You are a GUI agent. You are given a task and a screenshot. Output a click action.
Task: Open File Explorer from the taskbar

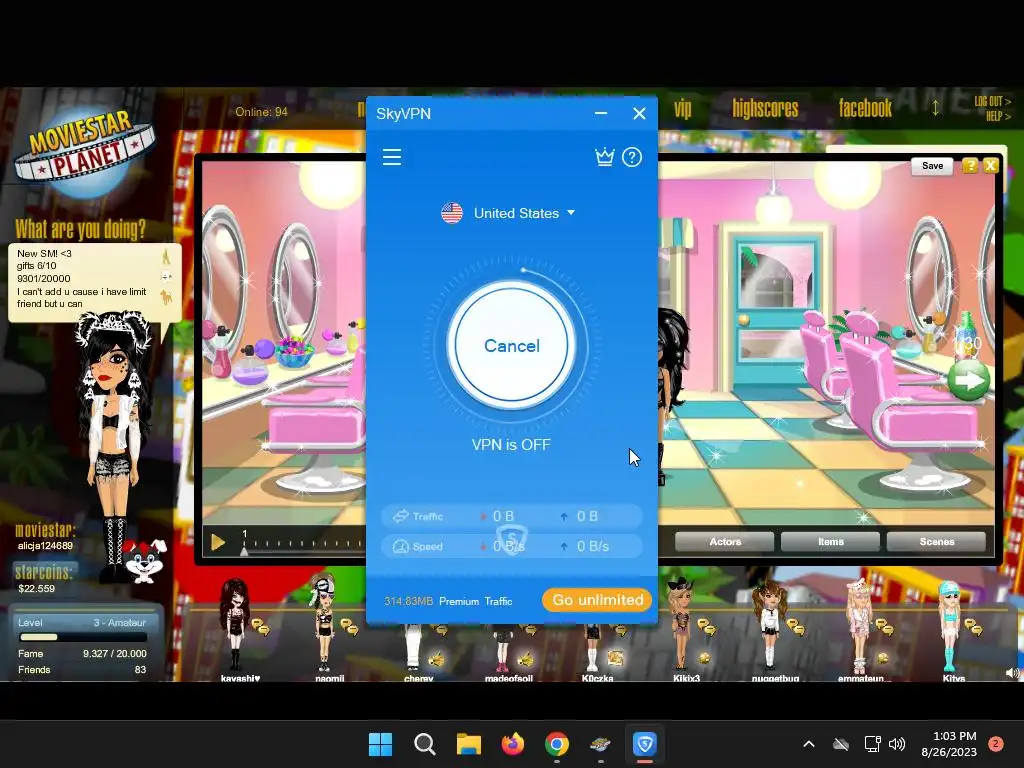(x=468, y=744)
